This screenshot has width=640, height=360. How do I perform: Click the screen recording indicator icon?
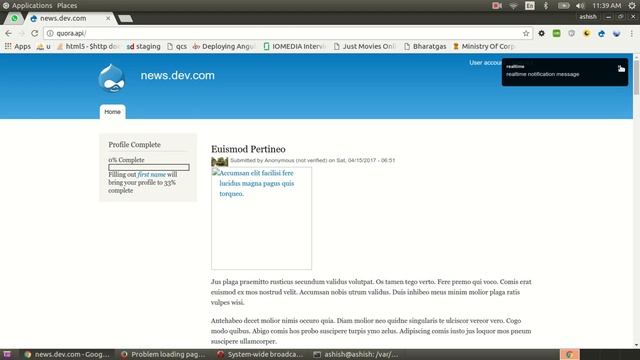(497, 6)
